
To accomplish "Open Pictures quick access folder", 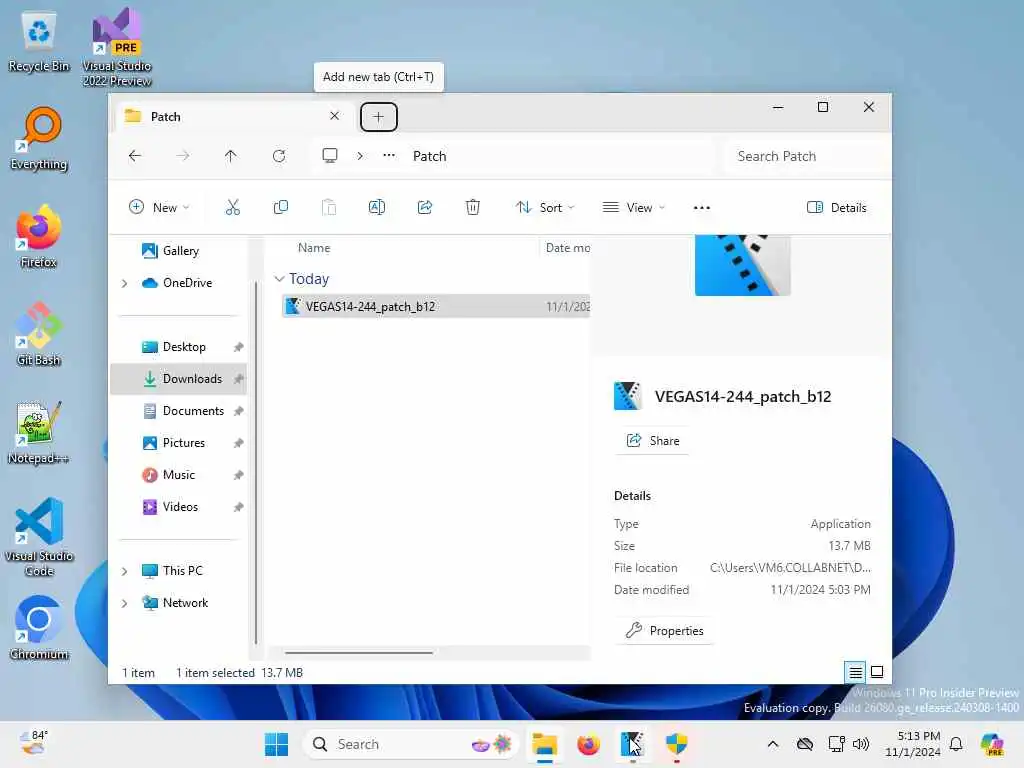I will tap(178, 443).
